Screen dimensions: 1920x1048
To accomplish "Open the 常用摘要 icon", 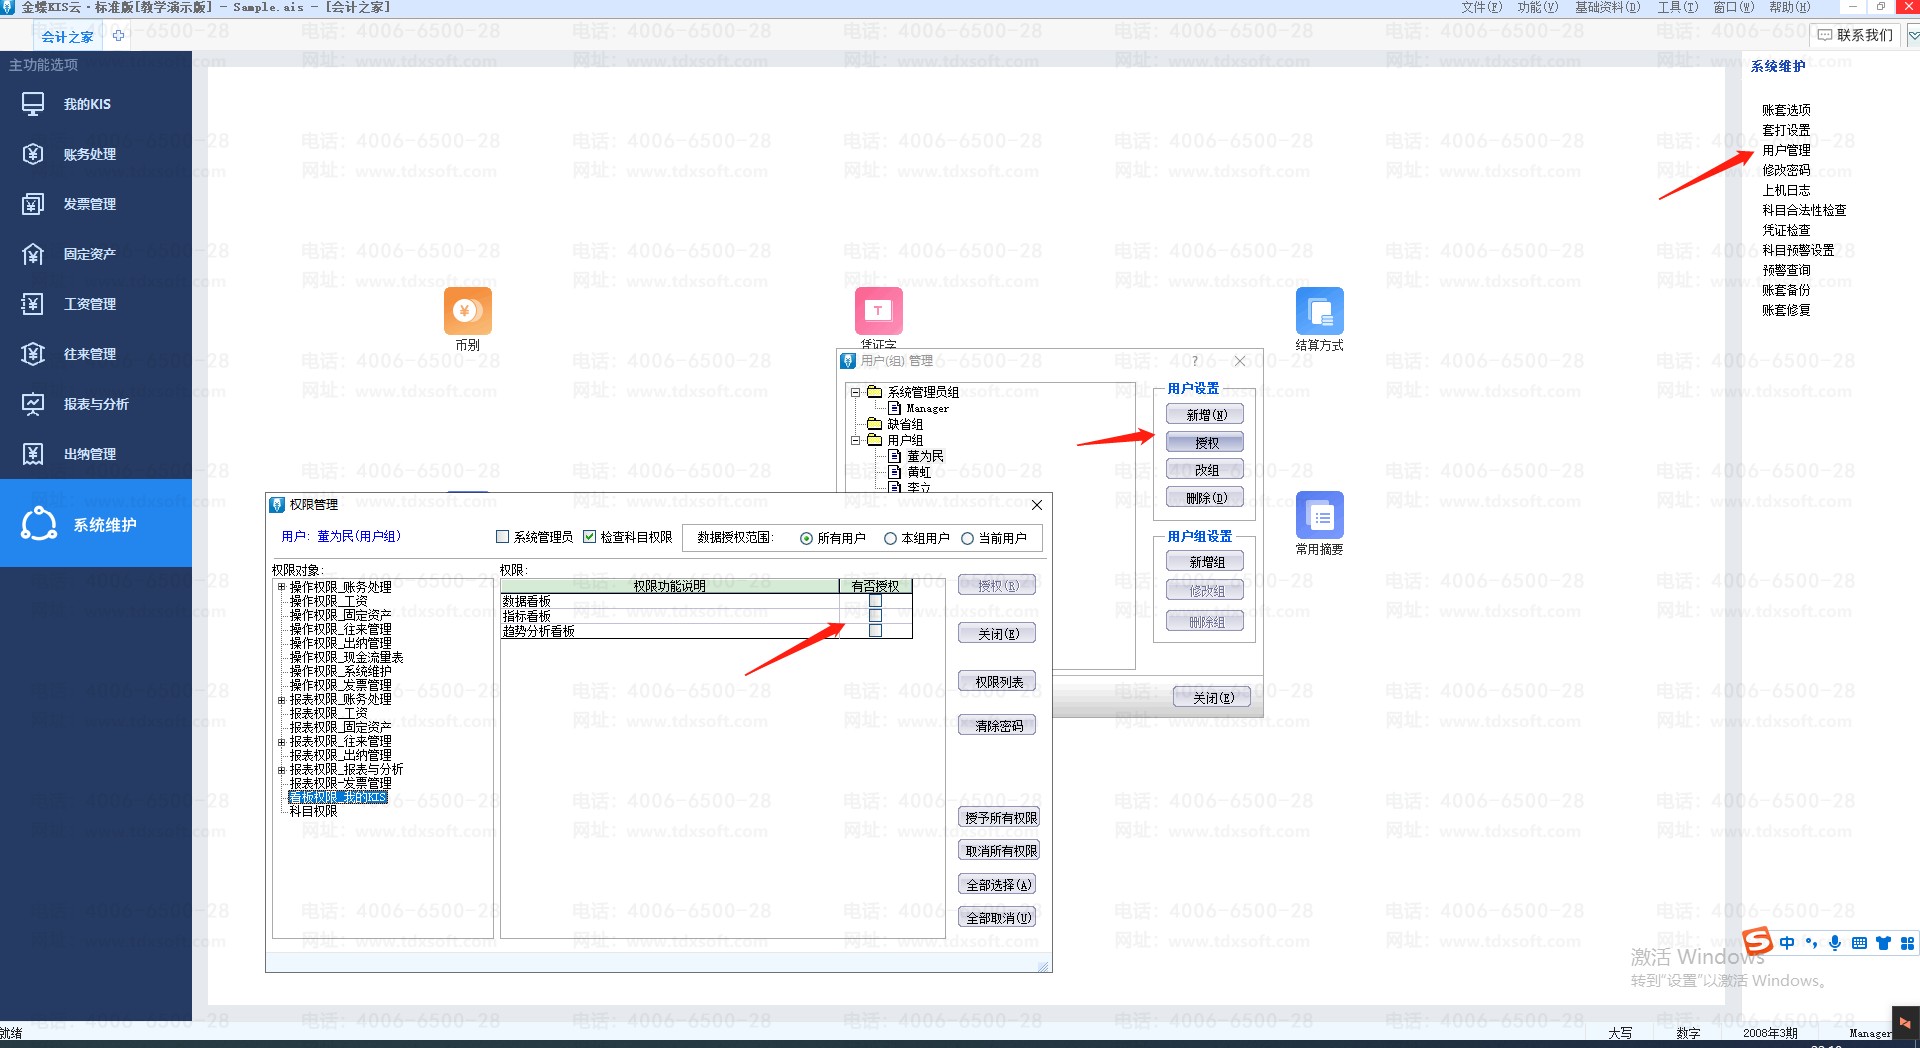I will click(x=1319, y=515).
